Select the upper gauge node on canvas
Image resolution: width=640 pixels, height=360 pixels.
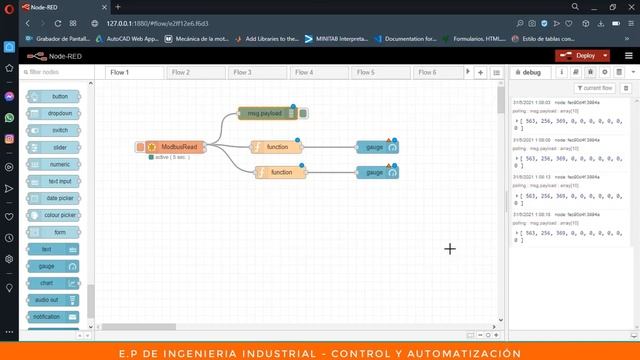click(378, 147)
